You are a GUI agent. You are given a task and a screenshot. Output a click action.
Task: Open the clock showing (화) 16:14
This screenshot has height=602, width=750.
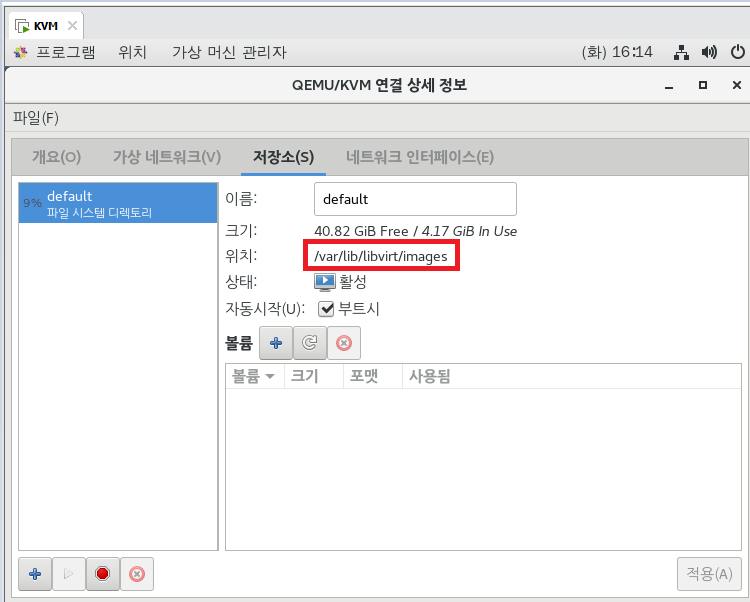(x=617, y=52)
